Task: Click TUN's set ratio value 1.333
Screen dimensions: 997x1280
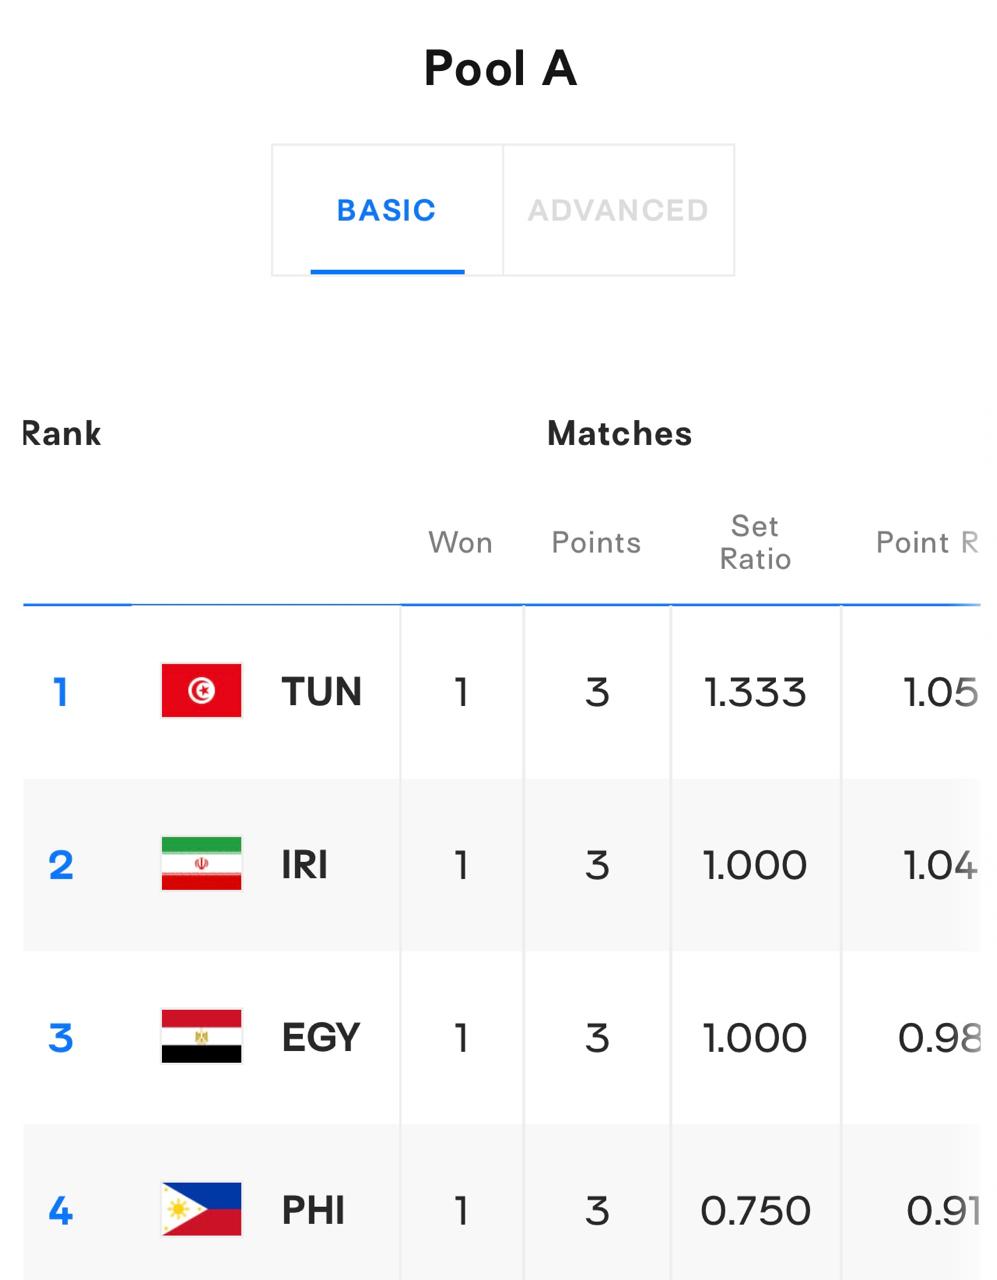Action: [755, 692]
